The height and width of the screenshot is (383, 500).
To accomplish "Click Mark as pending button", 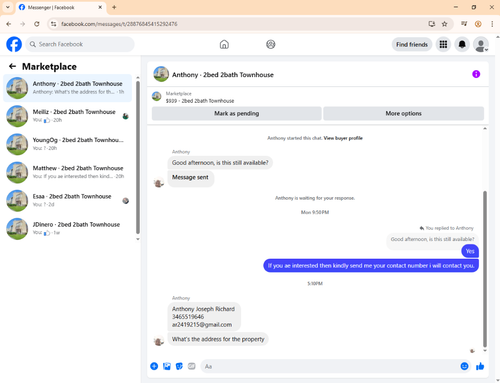I will point(236,113).
